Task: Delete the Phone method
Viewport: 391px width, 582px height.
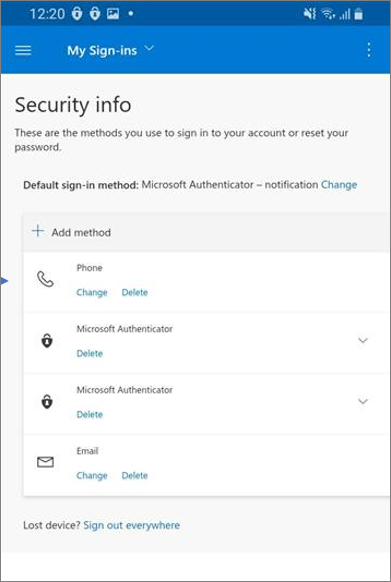Action: coord(135,292)
